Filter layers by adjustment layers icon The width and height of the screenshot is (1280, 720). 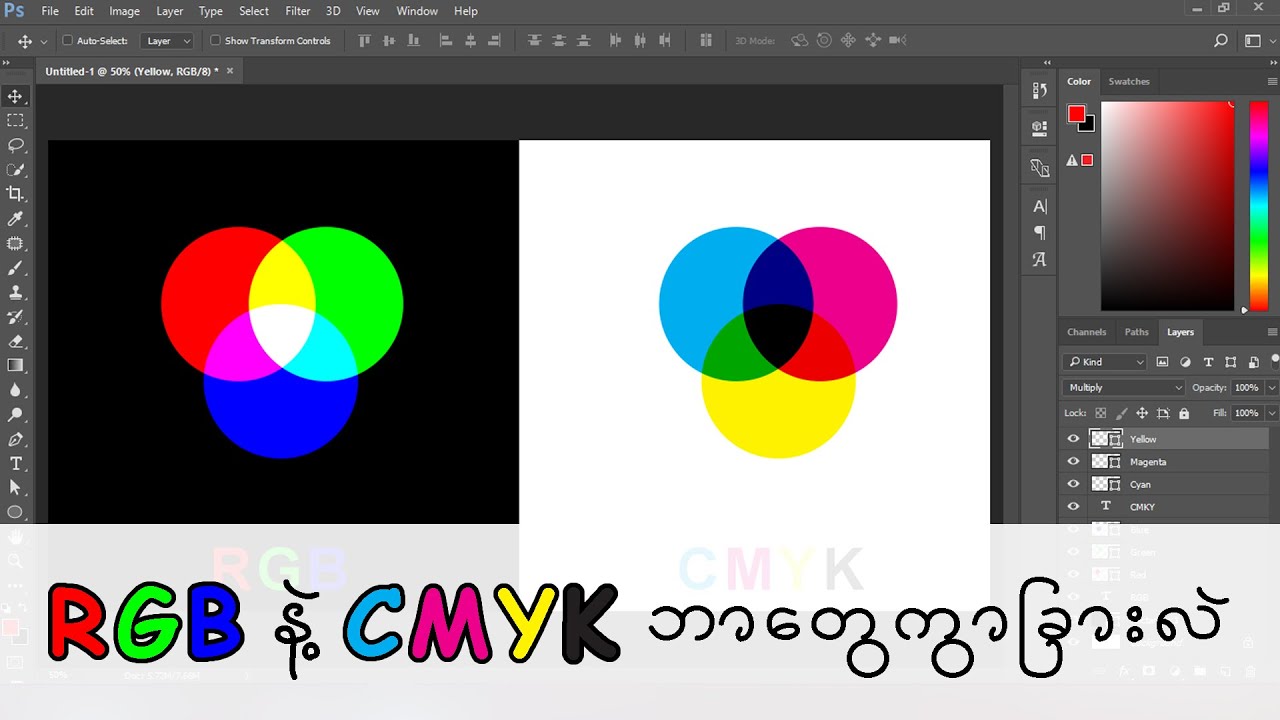point(1185,362)
